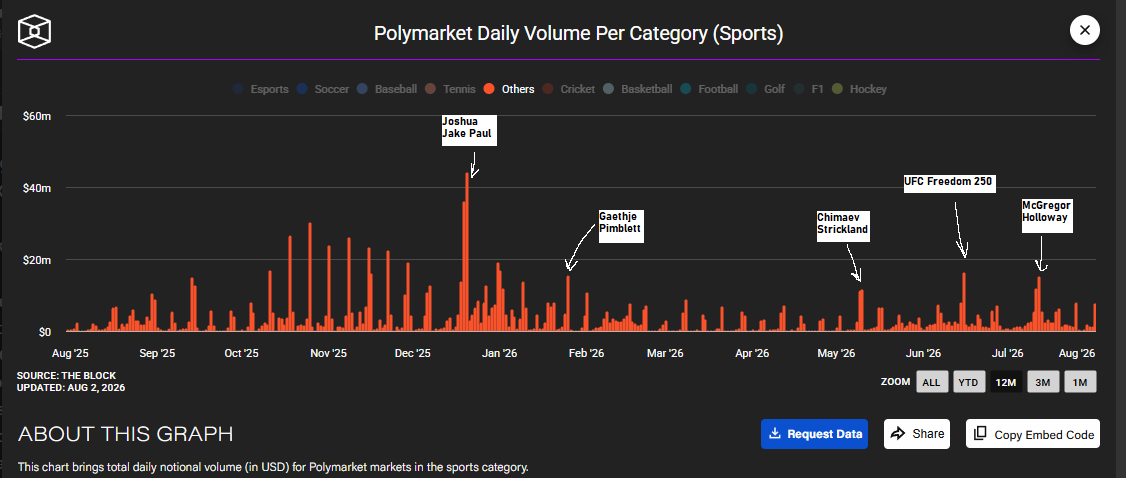The image size is (1126, 478).
Task: Toggle F1 series in legend
Action: tap(809, 89)
